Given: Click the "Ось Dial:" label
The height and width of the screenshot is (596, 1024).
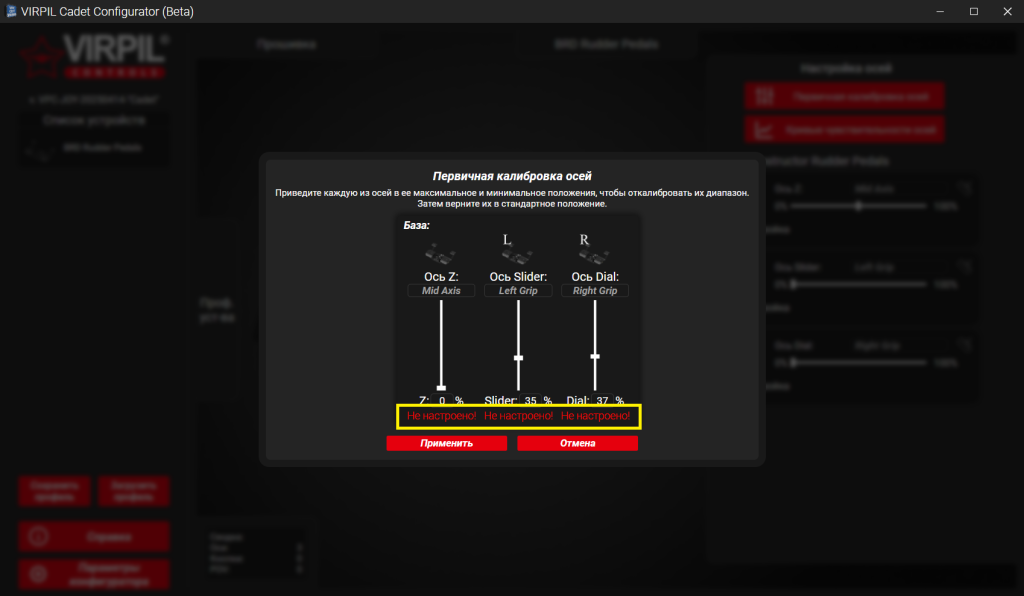Looking at the screenshot, I should click(x=595, y=277).
